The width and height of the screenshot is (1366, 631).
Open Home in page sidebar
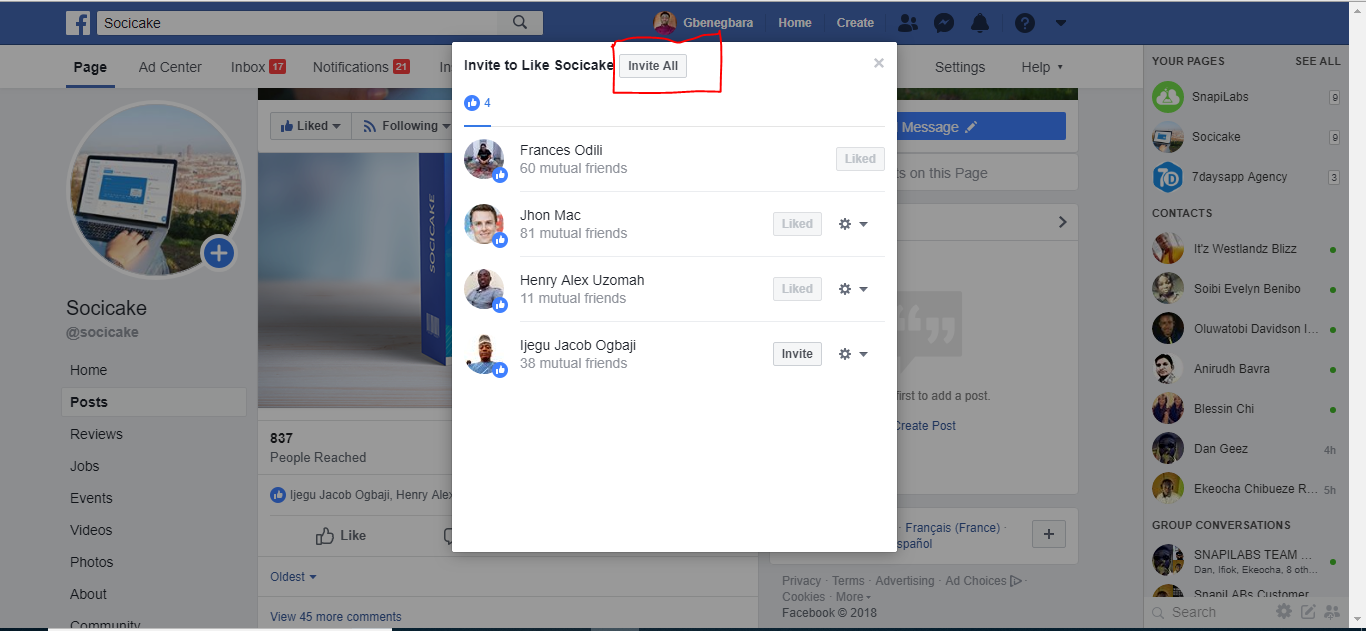[x=88, y=370]
